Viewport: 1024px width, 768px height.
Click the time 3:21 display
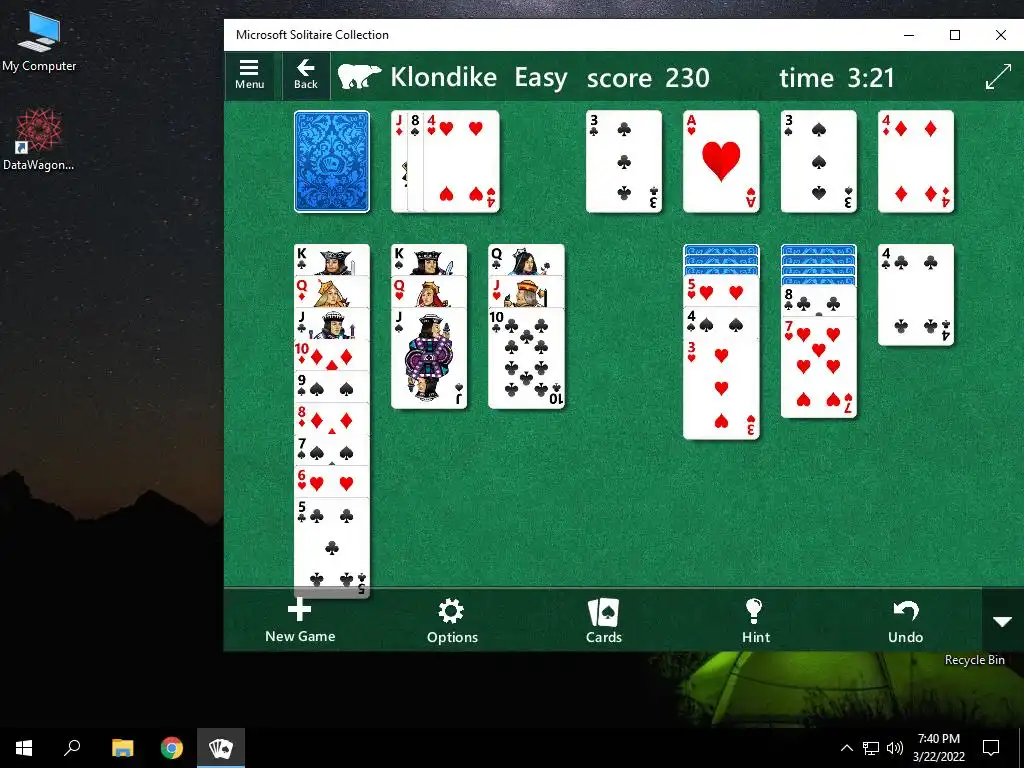coord(837,78)
